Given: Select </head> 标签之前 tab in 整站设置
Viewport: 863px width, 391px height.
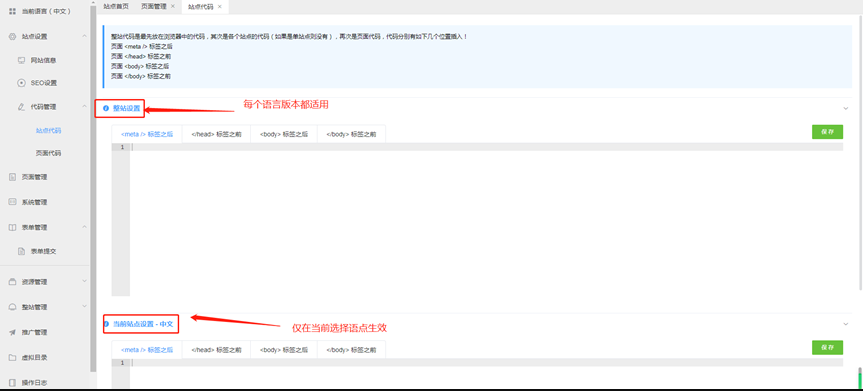Looking at the screenshot, I should click(216, 134).
